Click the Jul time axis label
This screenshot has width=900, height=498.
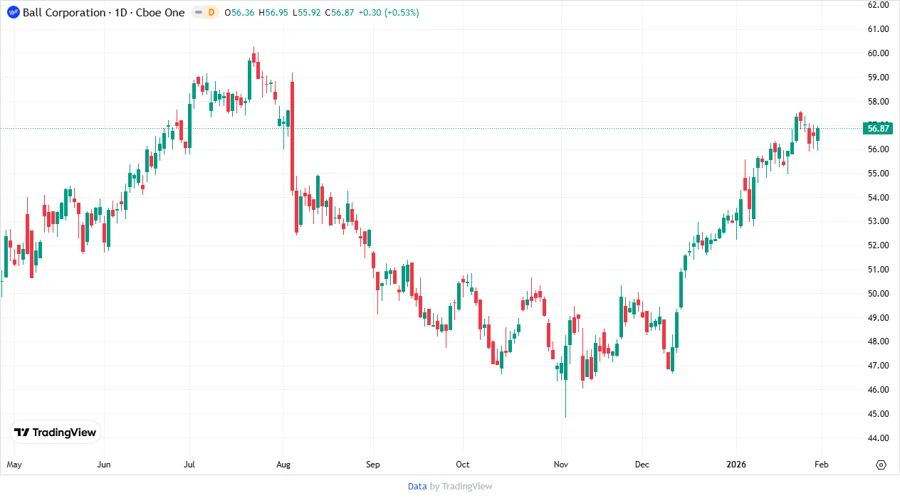189,464
